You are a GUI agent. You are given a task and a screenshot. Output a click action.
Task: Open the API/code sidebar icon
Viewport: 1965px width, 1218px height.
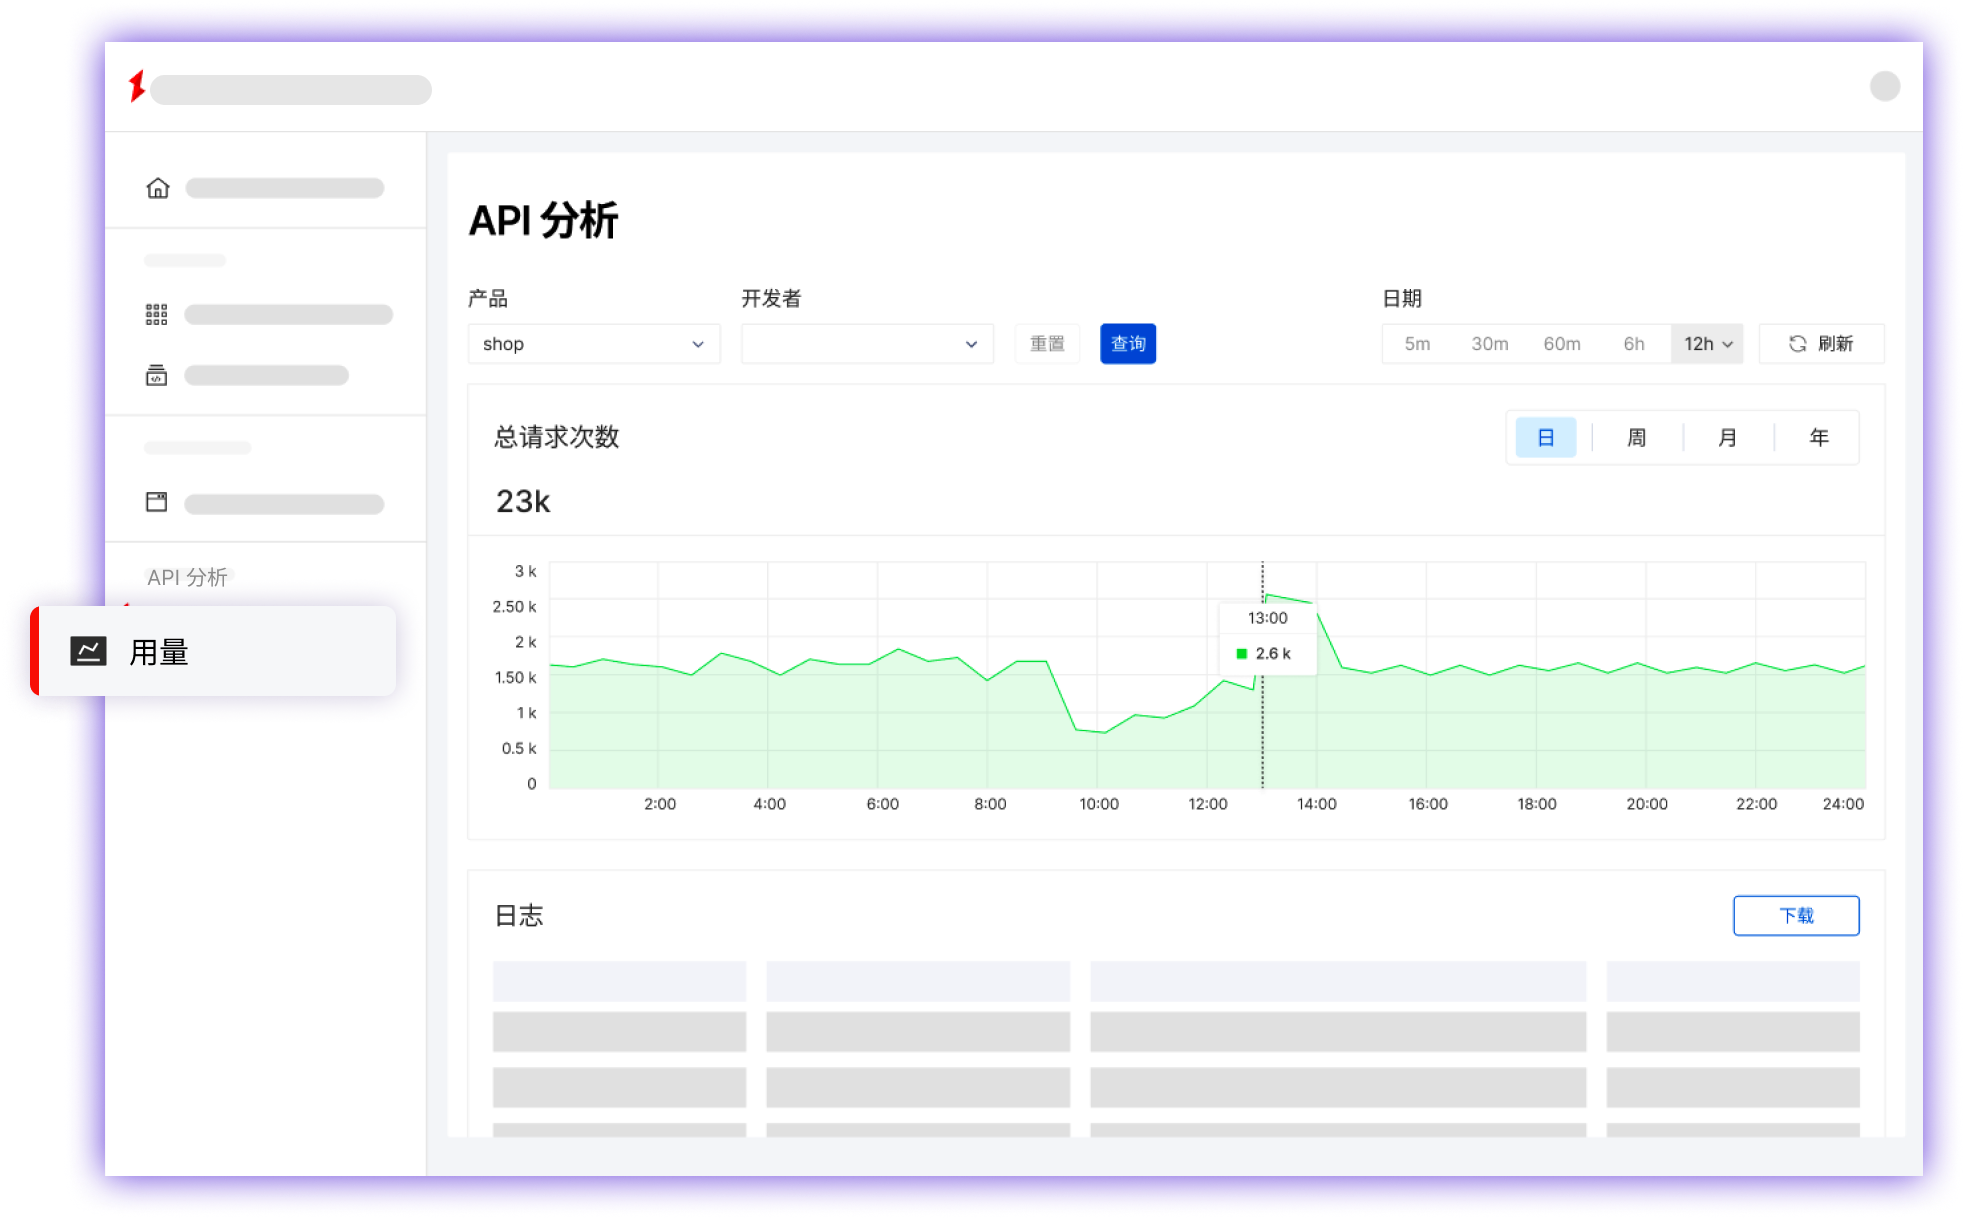[x=157, y=374]
